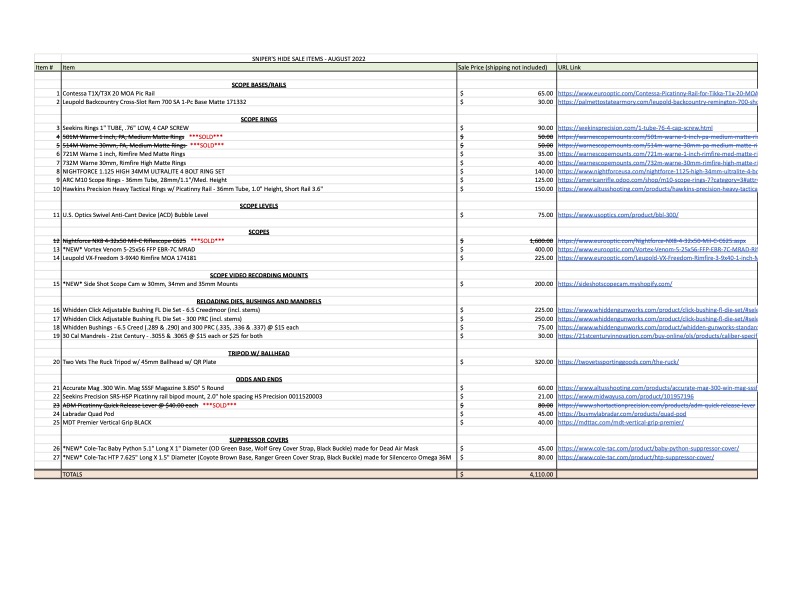The width and height of the screenshot is (792, 612).
Task: Select the 4,110.00 total price cell
Action: click(507, 475)
